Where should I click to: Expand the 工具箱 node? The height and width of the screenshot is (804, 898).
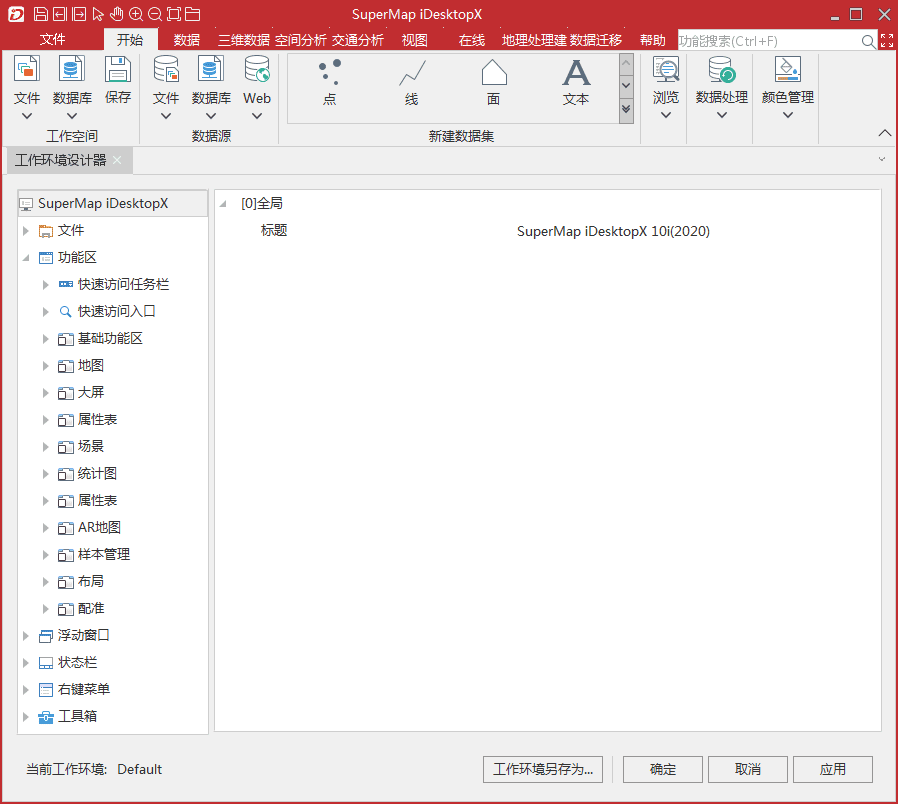point(26,717)
